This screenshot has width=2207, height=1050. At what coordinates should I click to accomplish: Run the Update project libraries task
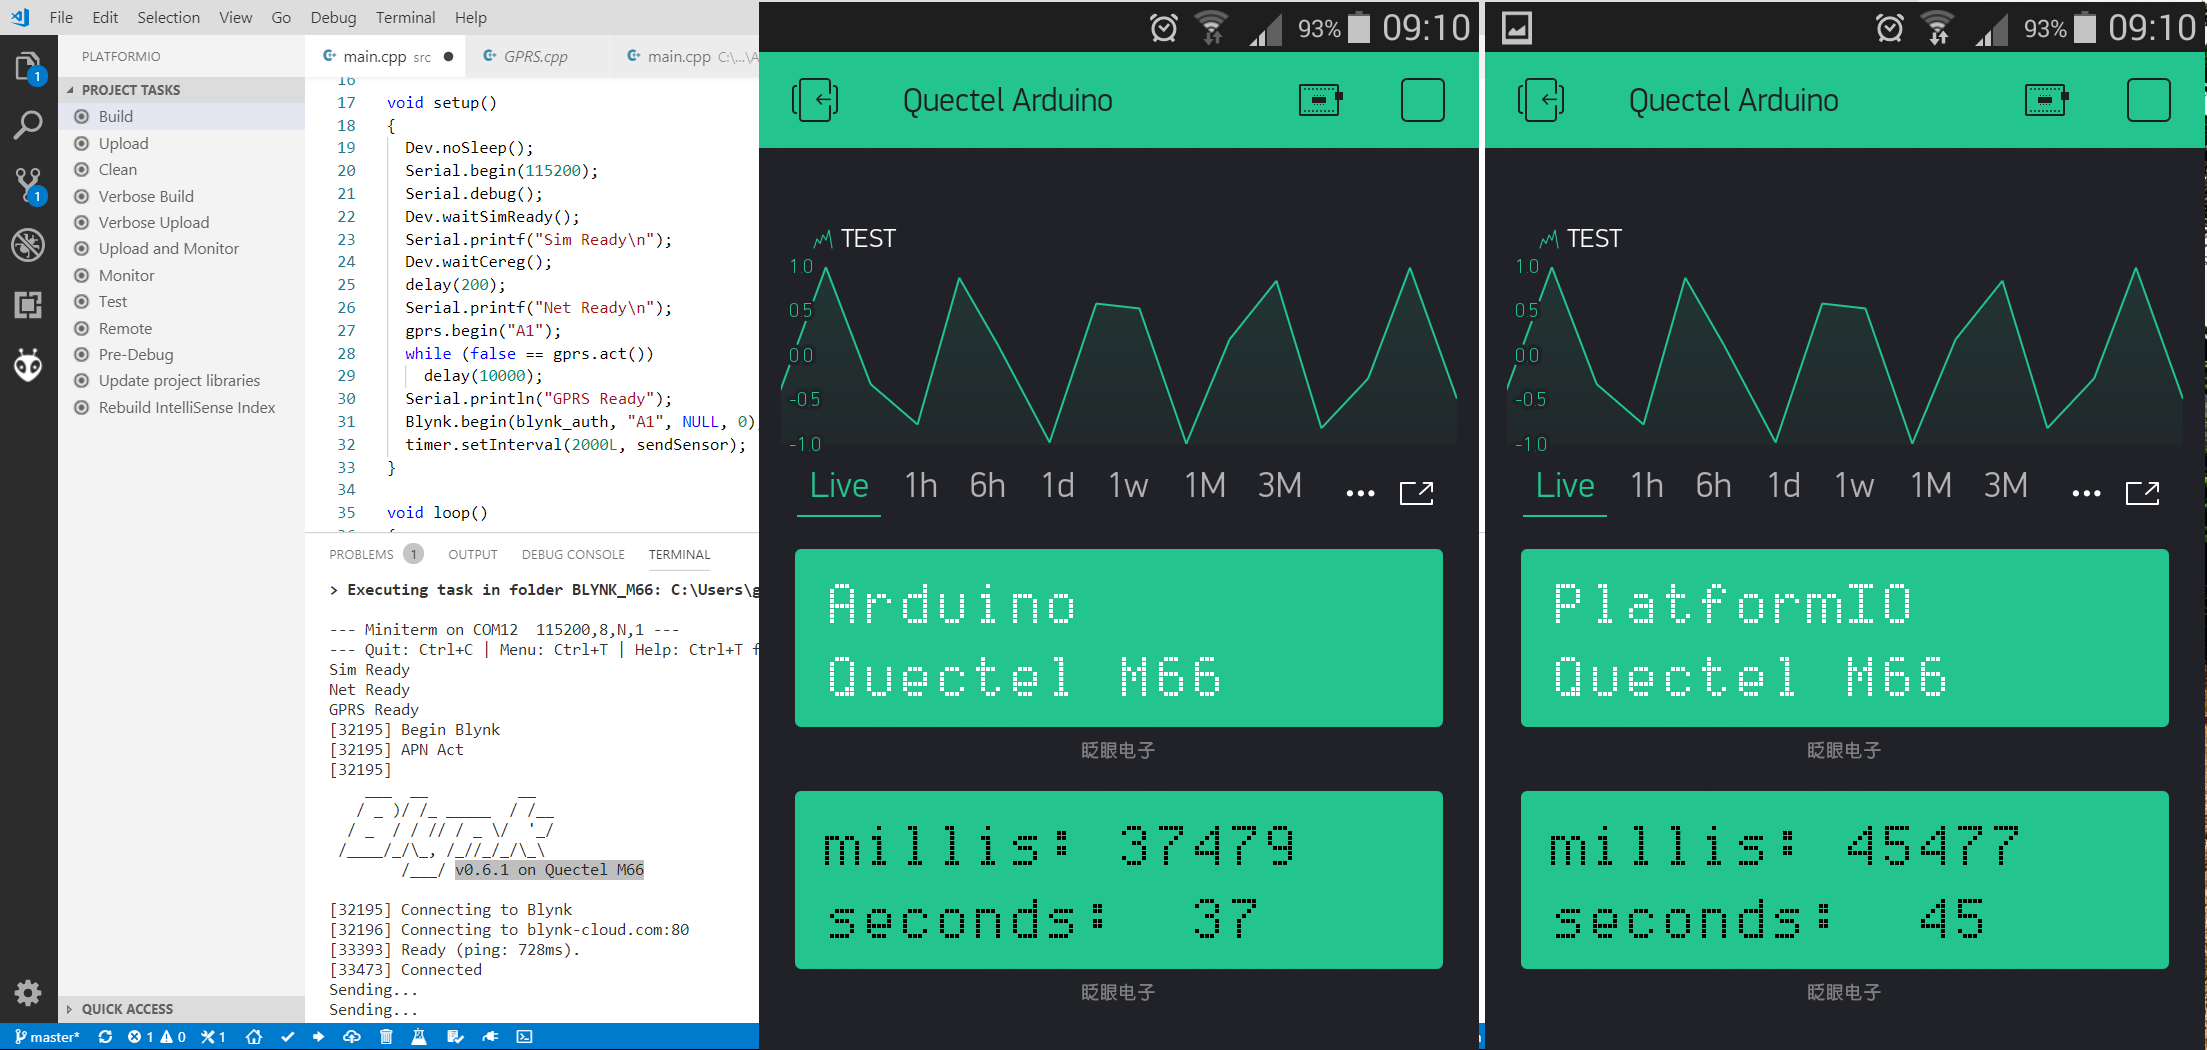point(181,380)
